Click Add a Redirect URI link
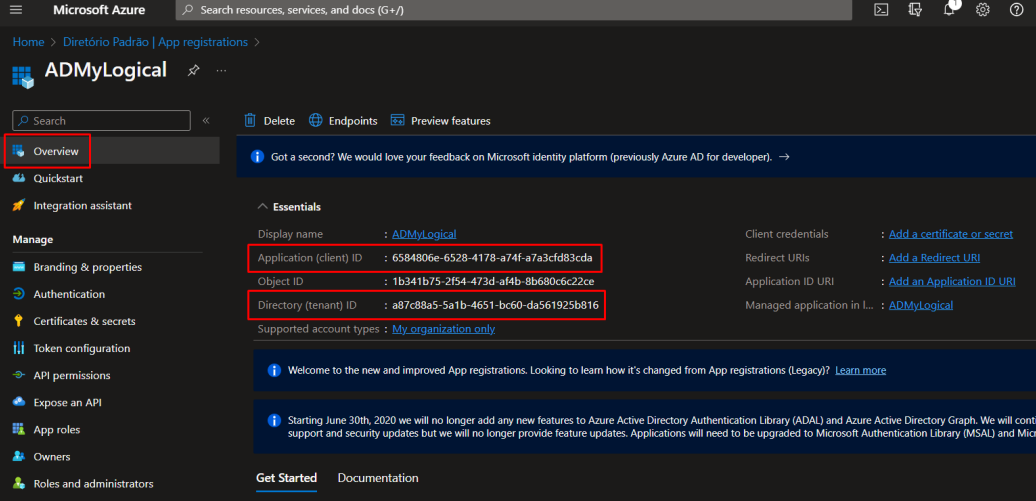This screenshot has width=1036, height=501. [934, 258]
